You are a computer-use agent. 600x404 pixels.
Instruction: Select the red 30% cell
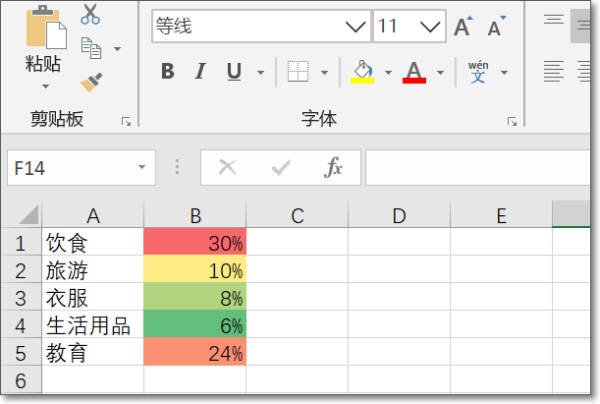(x=195, y=242)
